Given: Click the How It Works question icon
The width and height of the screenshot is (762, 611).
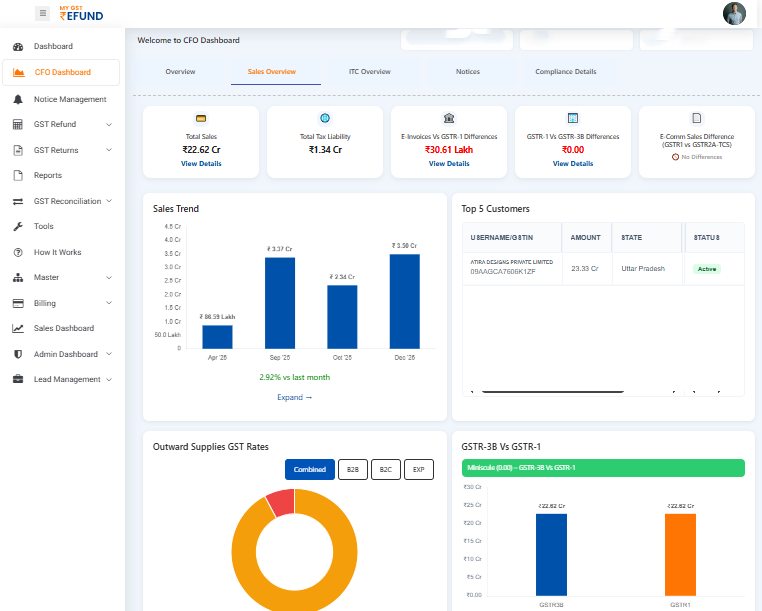Looking at the screenshot, I should (18, 252).
